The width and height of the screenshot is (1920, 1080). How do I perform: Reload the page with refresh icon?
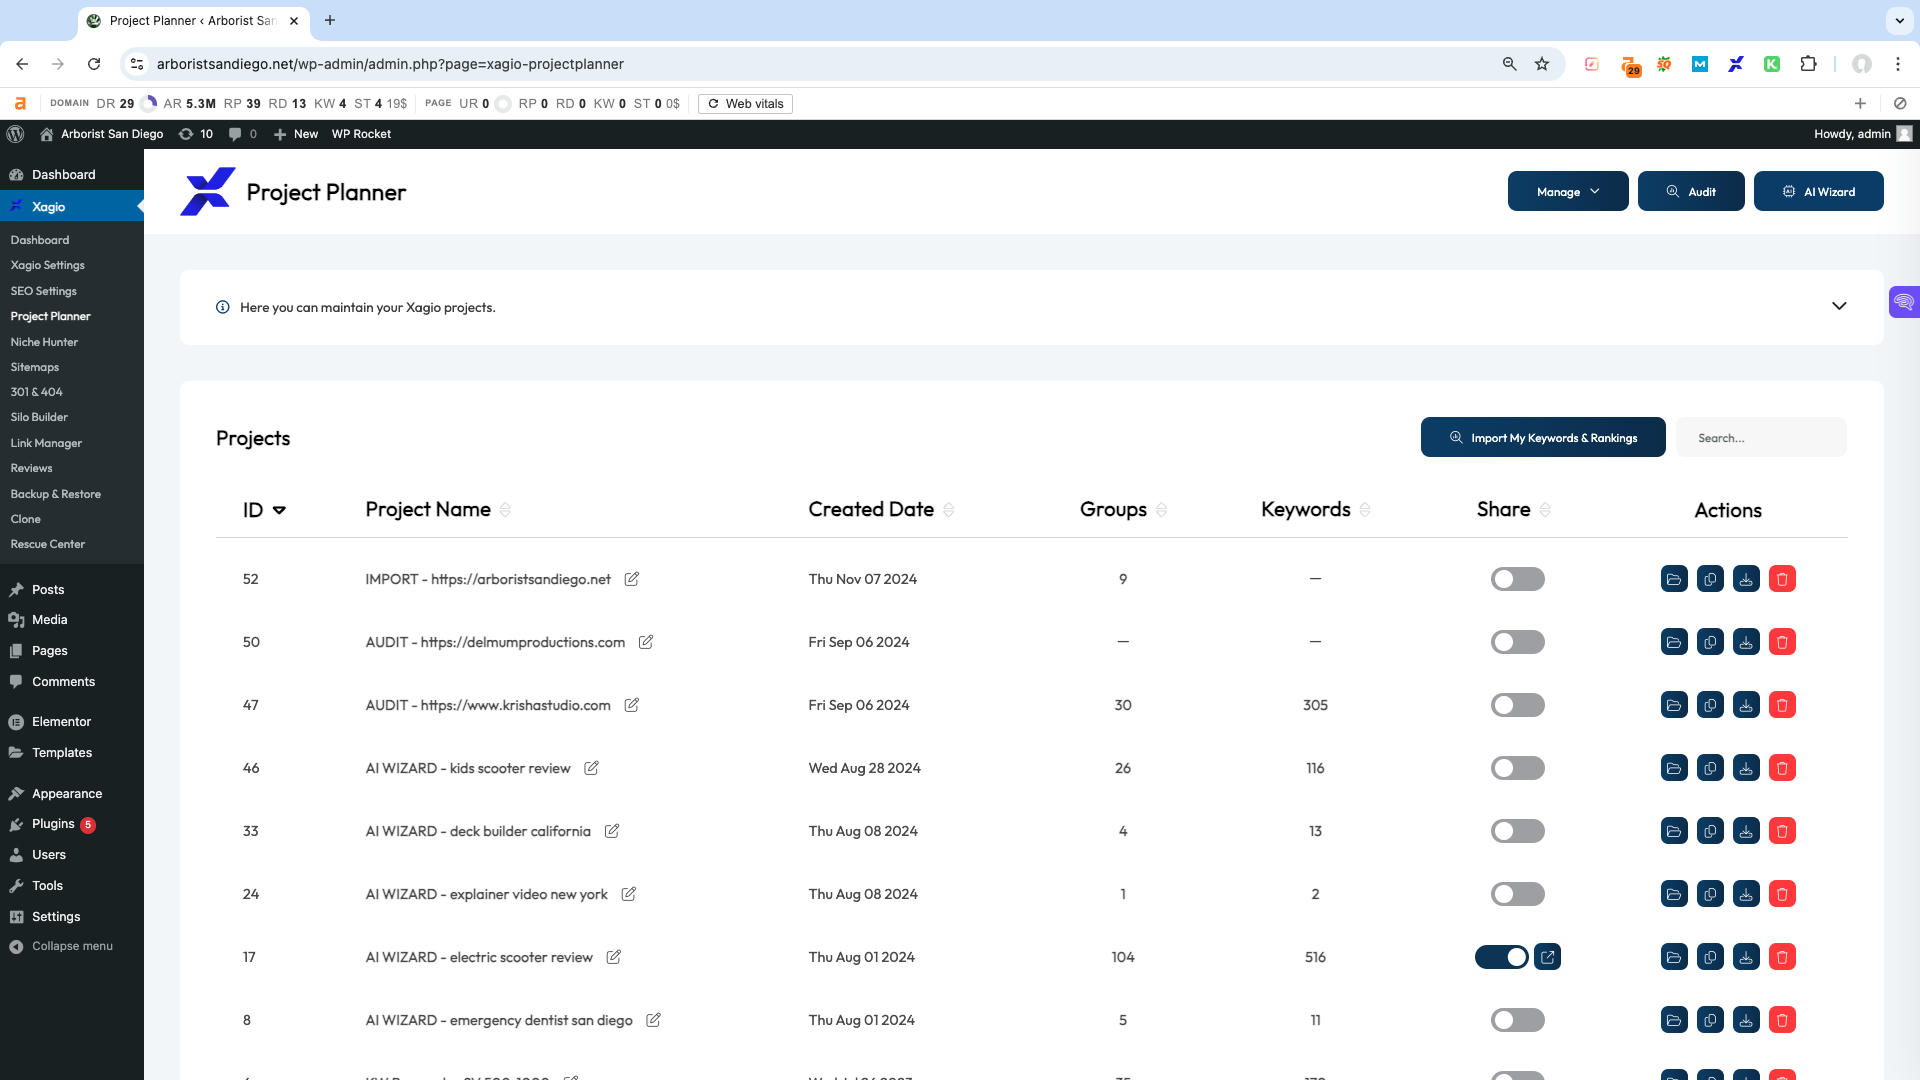pos(94,64)
